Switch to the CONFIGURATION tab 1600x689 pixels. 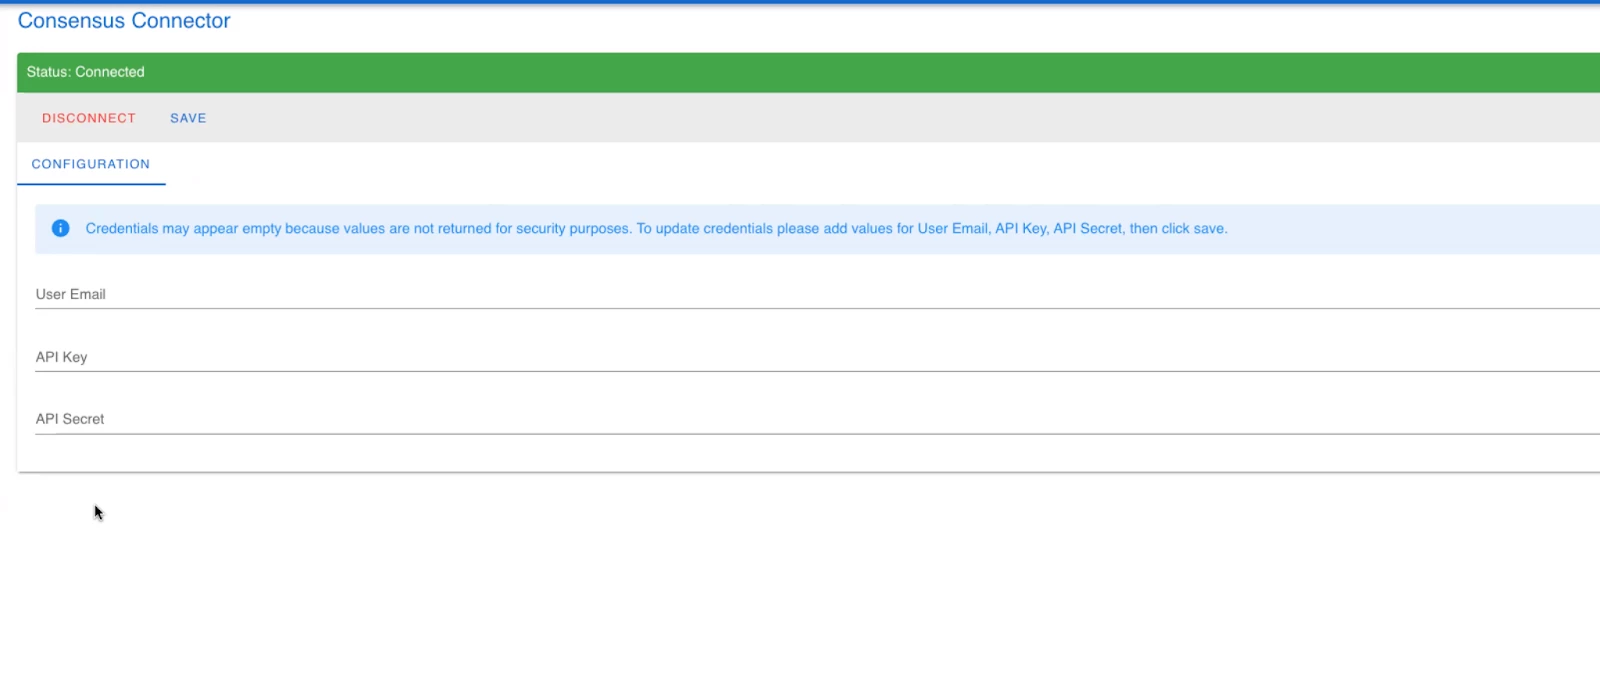(91, 164)
